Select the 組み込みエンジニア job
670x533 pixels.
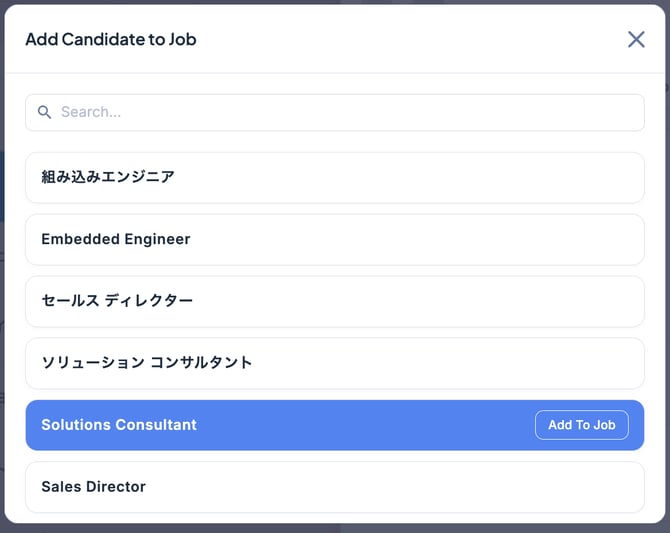click(x=334, y=178)
